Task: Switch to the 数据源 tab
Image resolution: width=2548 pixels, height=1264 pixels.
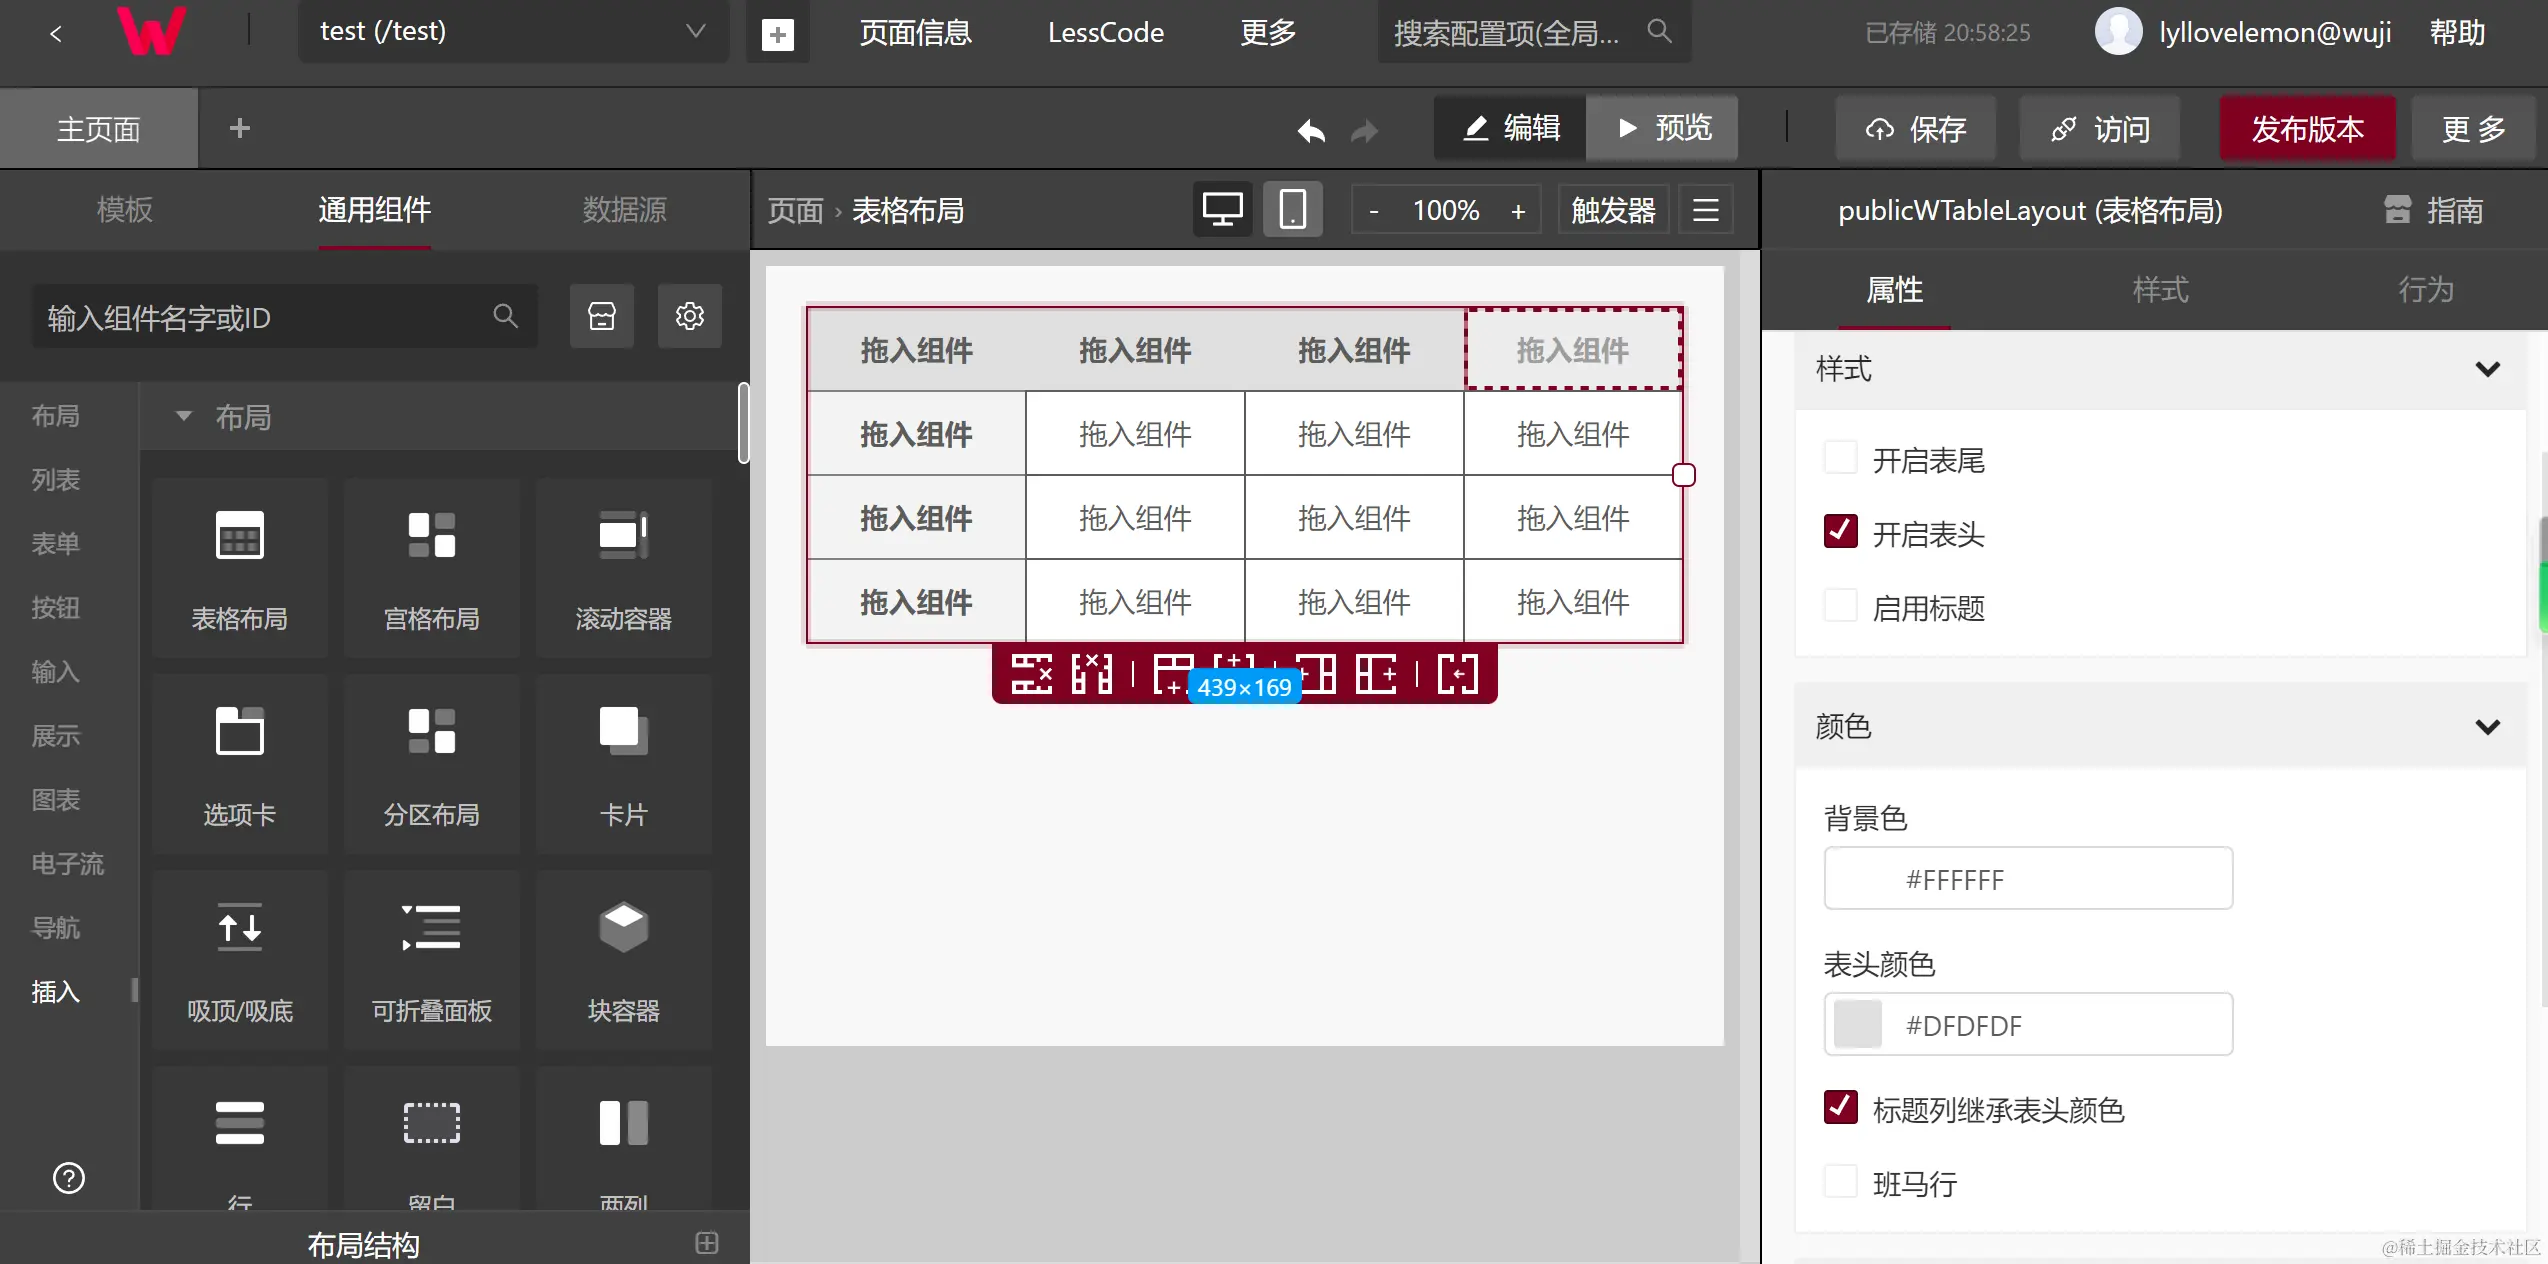Action: (624, 210)
